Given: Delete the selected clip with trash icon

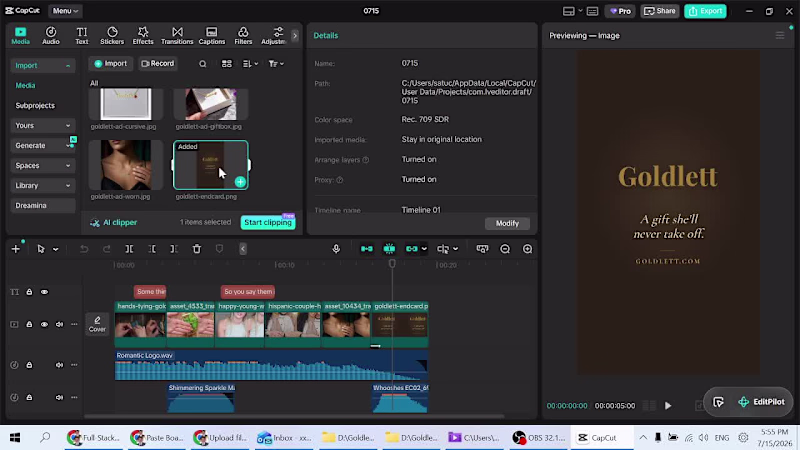Looking at the screenshot, I should point(197,249).
